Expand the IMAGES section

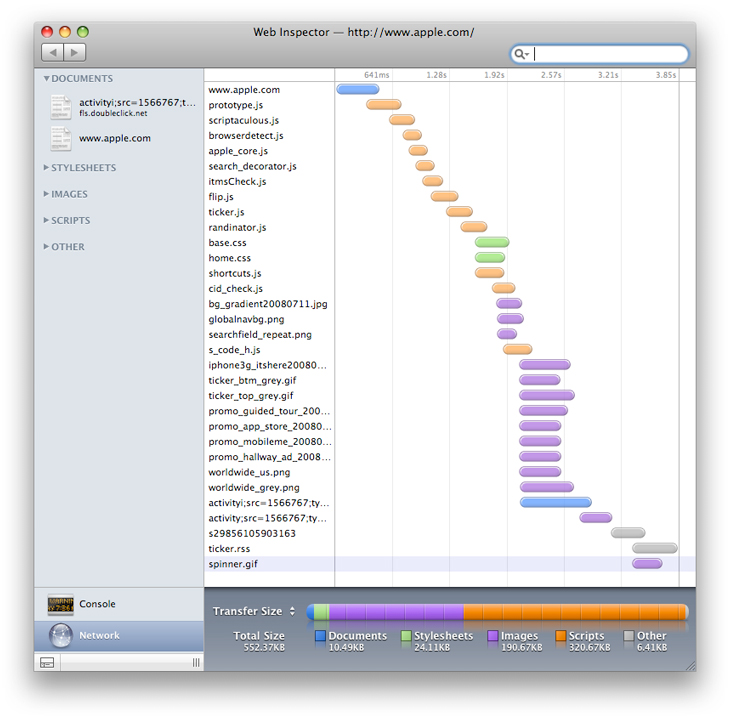click(46, 194)
